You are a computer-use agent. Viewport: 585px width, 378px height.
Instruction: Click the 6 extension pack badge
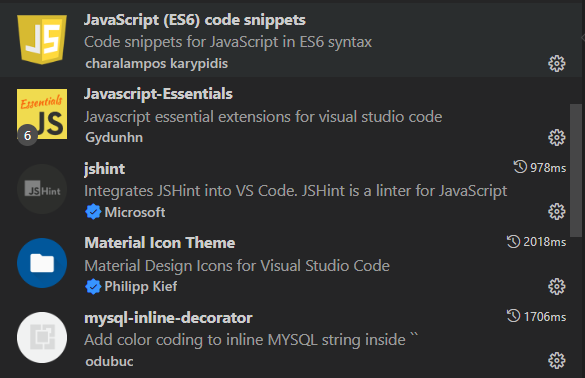pos(28,136)
